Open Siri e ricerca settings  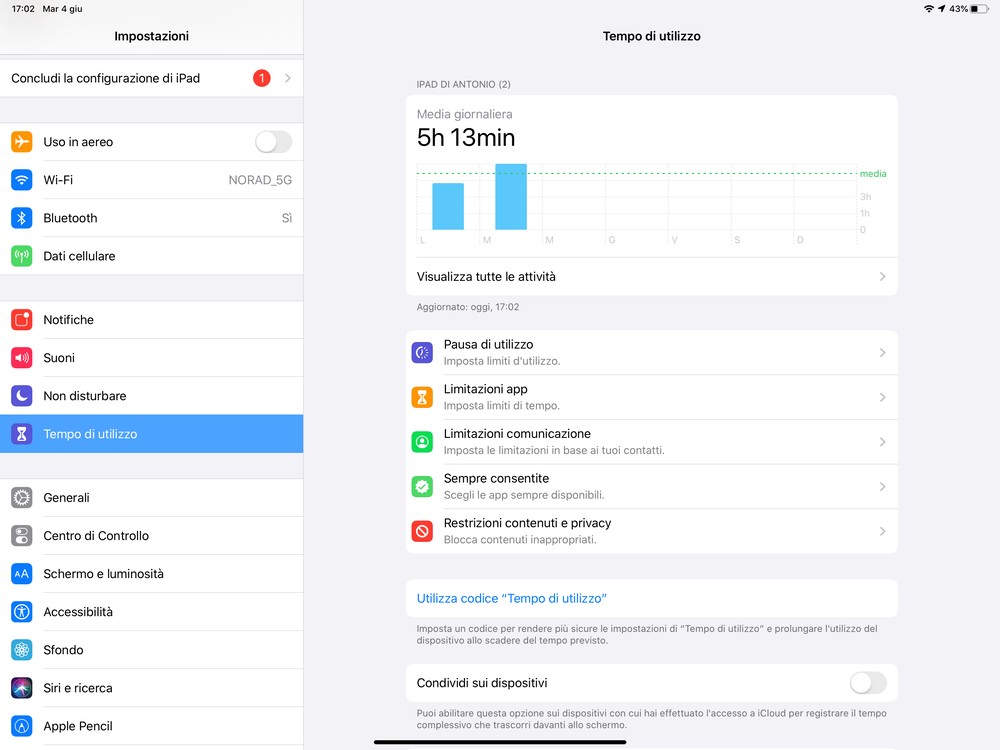pos(151,688)
